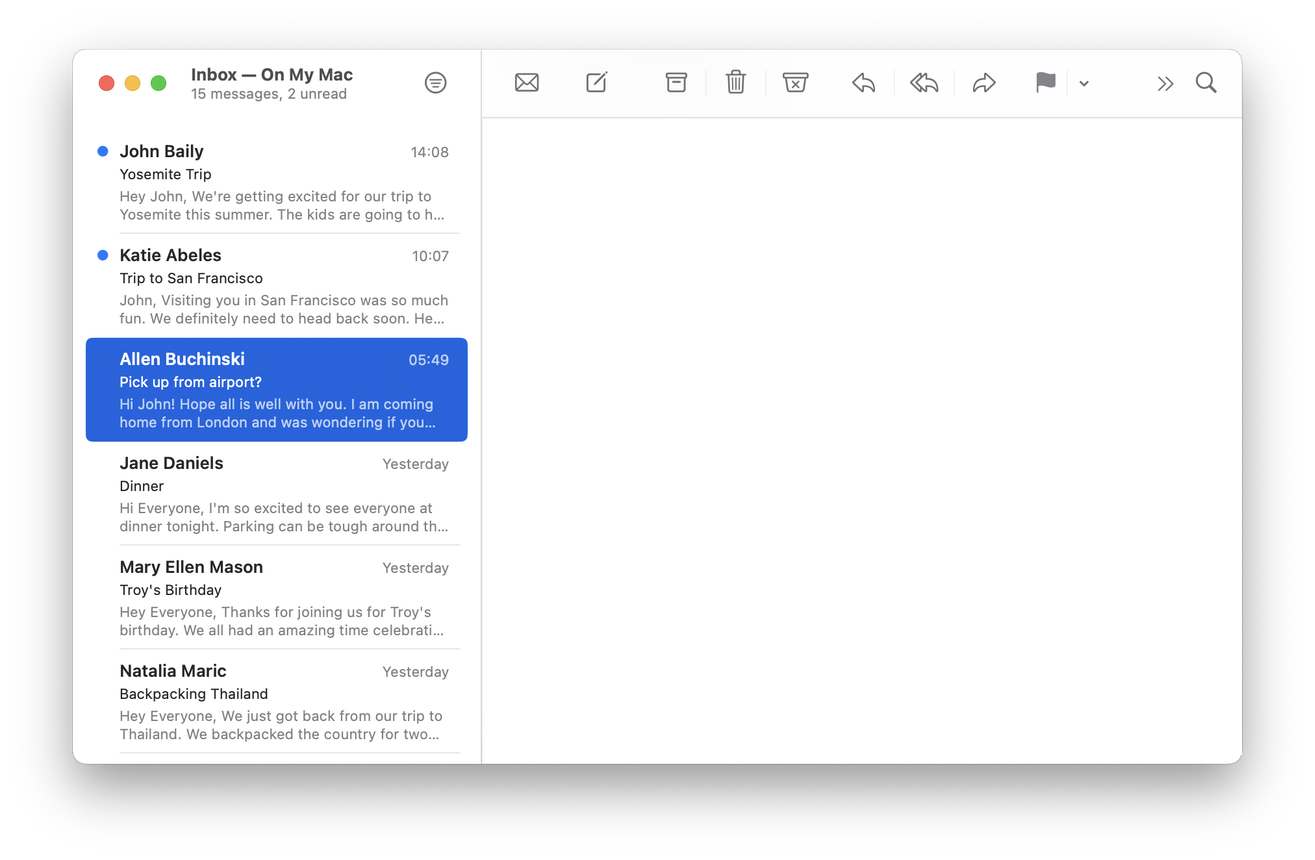The height and width of the screenshot is (860, 1315).
Task: Close the Mail window with red button
Action: click(106, 83)
